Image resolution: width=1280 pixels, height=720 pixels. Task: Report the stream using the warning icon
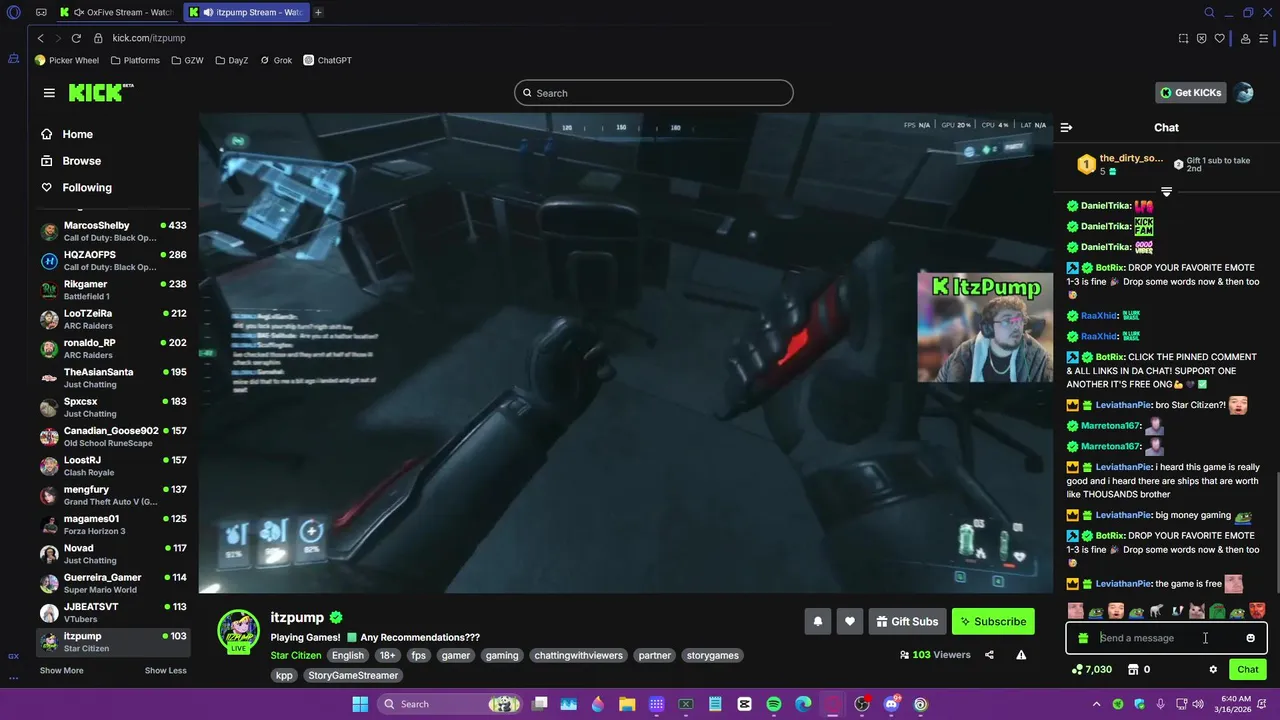pos(1021,655)
